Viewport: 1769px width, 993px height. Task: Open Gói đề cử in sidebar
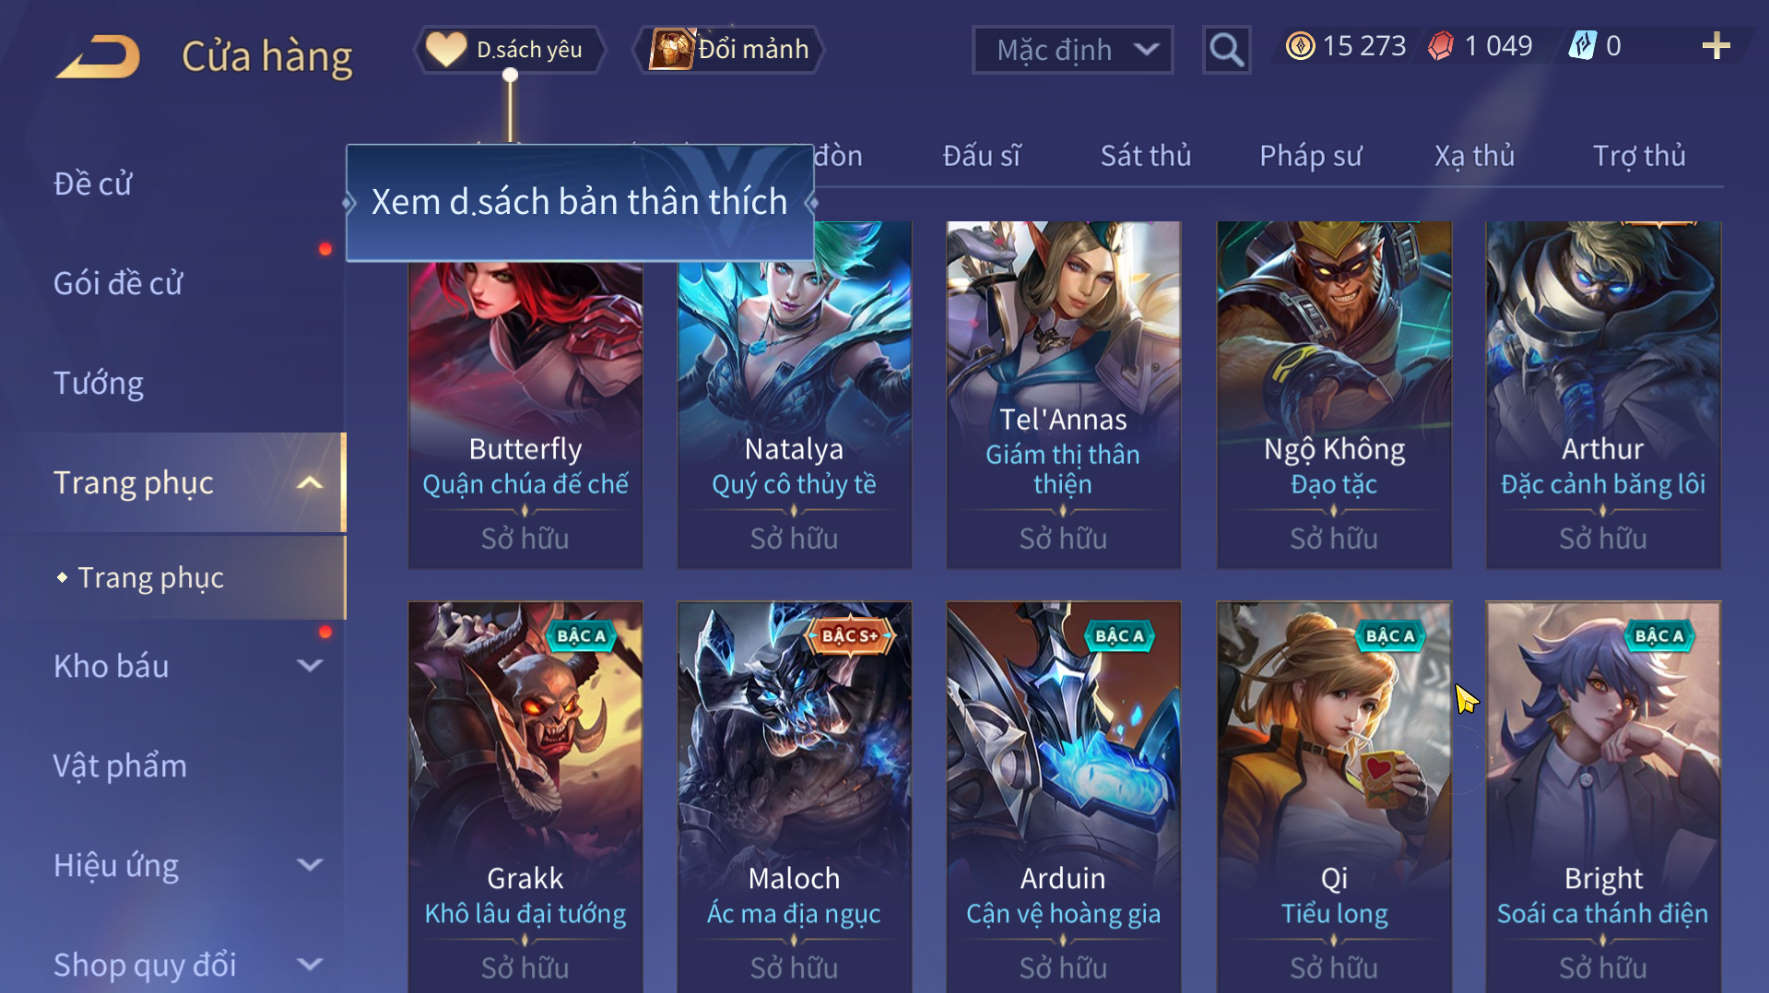(x=118, y=283)
